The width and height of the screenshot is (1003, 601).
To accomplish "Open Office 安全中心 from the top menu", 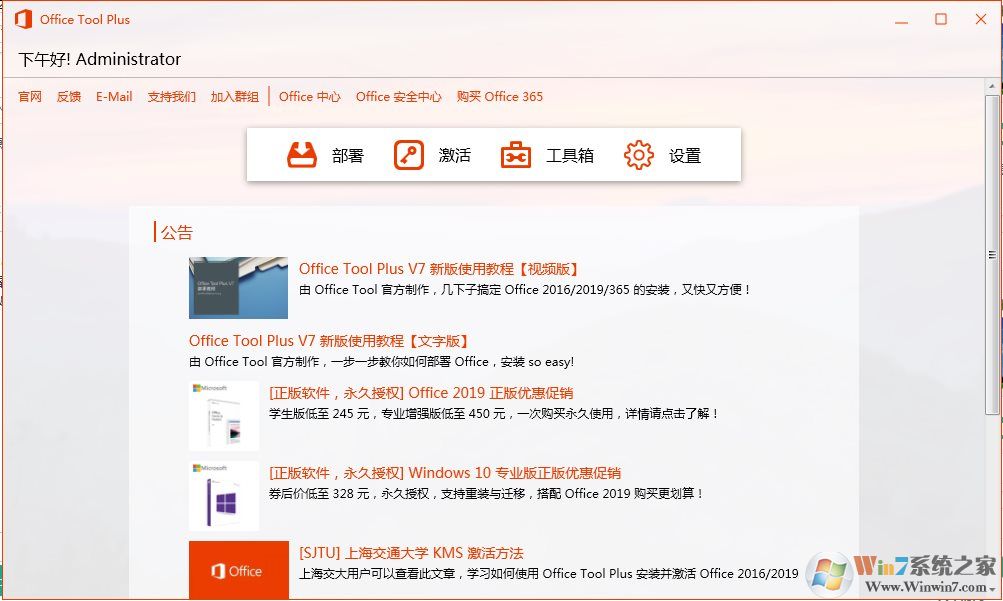I will tap(400, 96).
